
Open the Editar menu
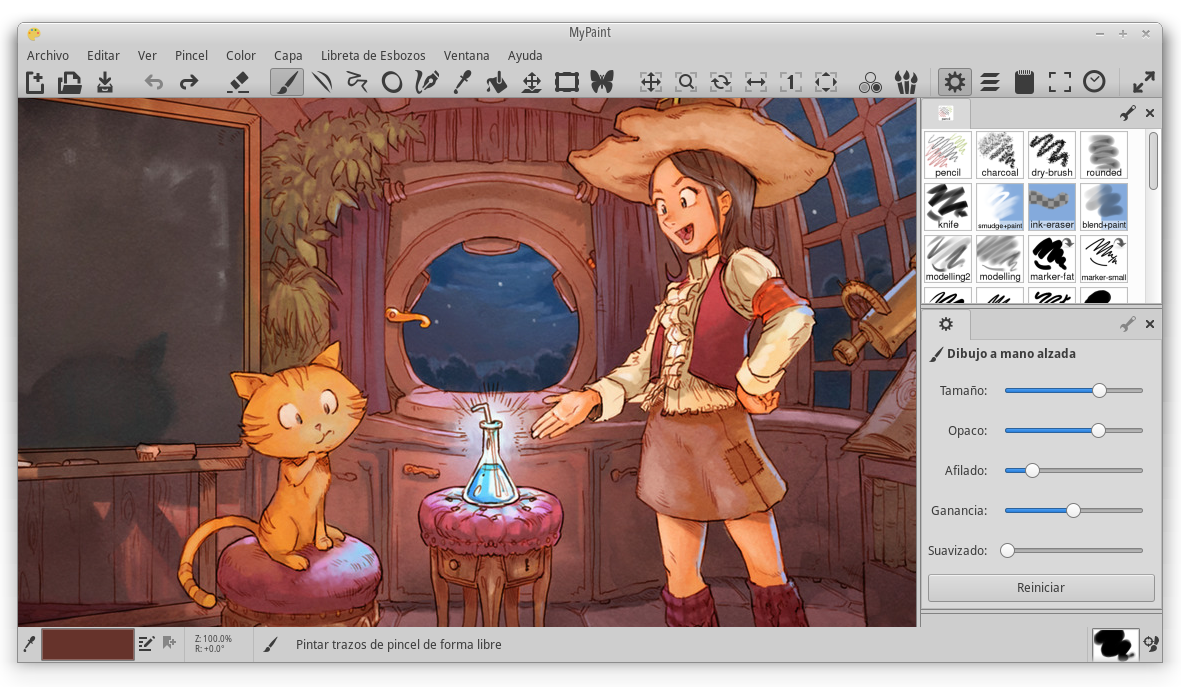point(103,56)
